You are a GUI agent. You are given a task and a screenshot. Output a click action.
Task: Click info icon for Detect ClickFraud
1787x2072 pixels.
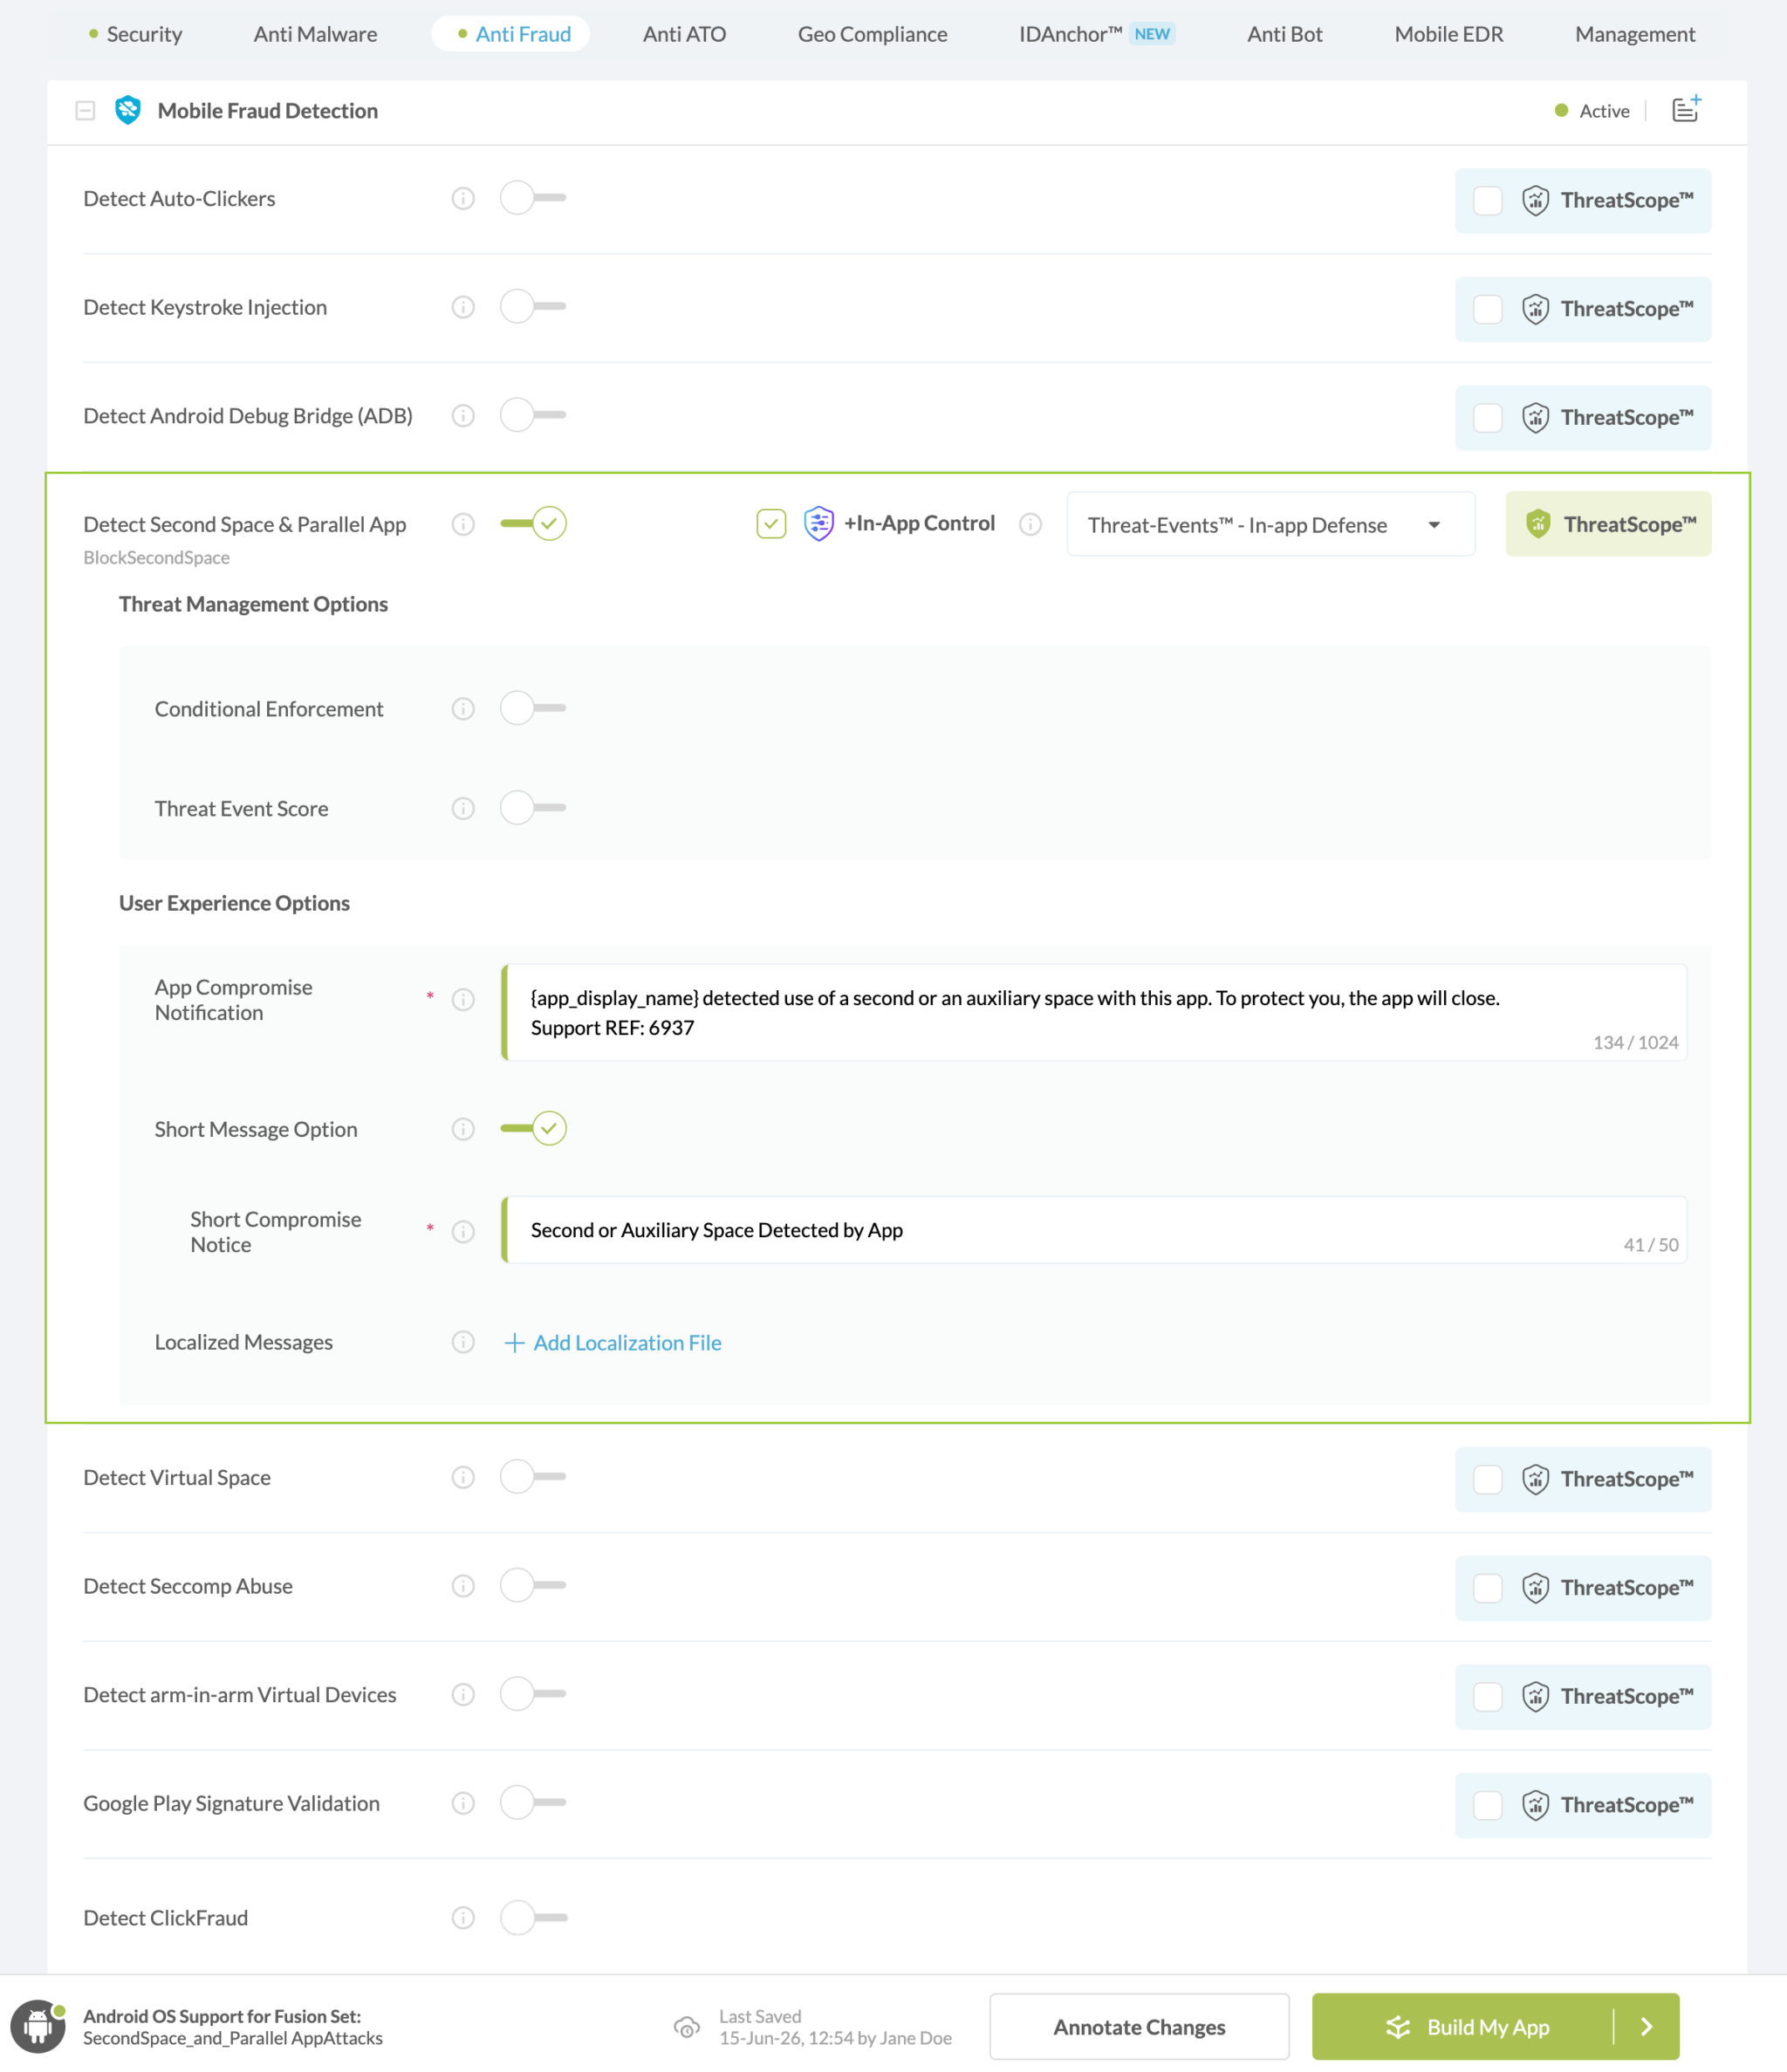tap(463, 1918)
